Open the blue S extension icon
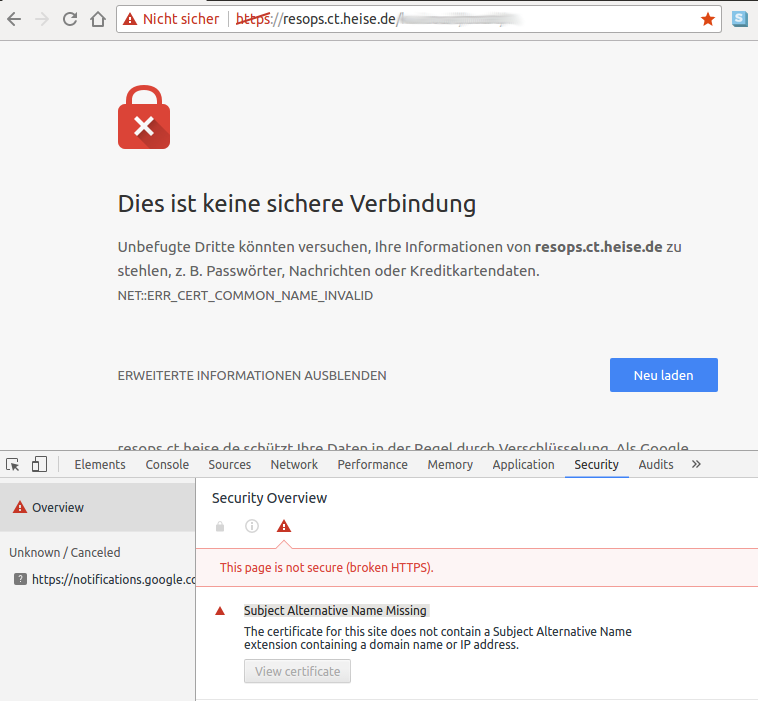This screenshot has width=758, height=701. (740, 19)
